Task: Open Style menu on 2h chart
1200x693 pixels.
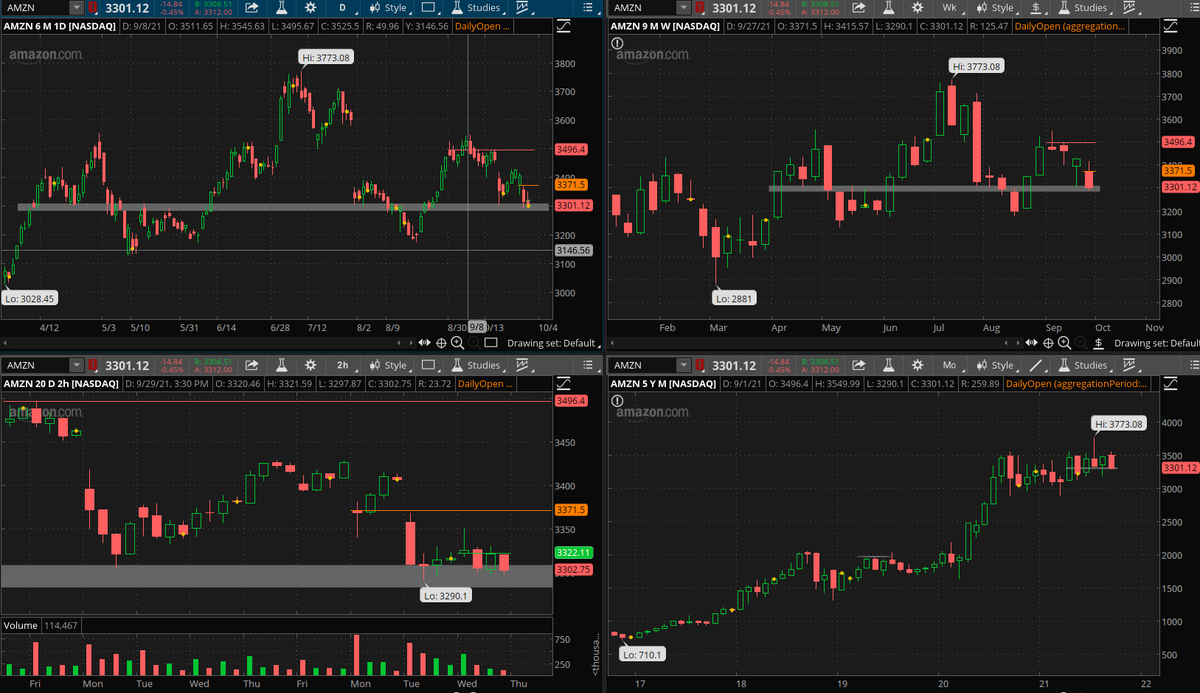Action: [x=388, y=365]
